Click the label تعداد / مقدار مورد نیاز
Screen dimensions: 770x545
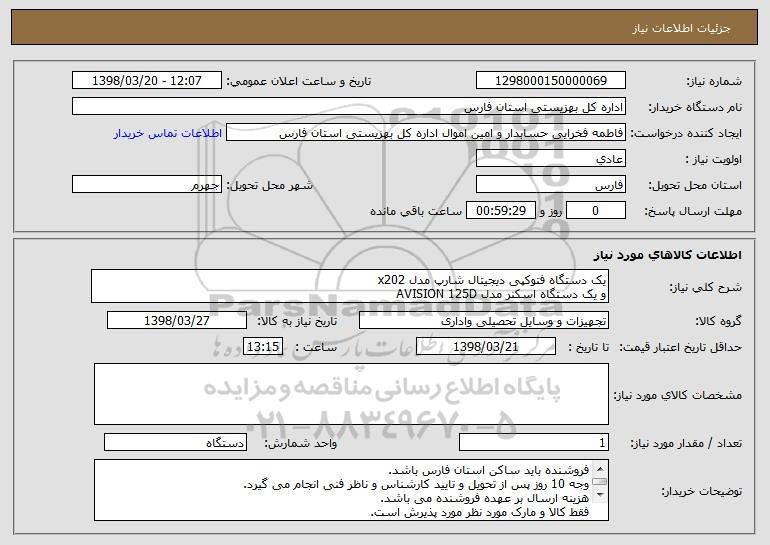[x=686, y=443]
